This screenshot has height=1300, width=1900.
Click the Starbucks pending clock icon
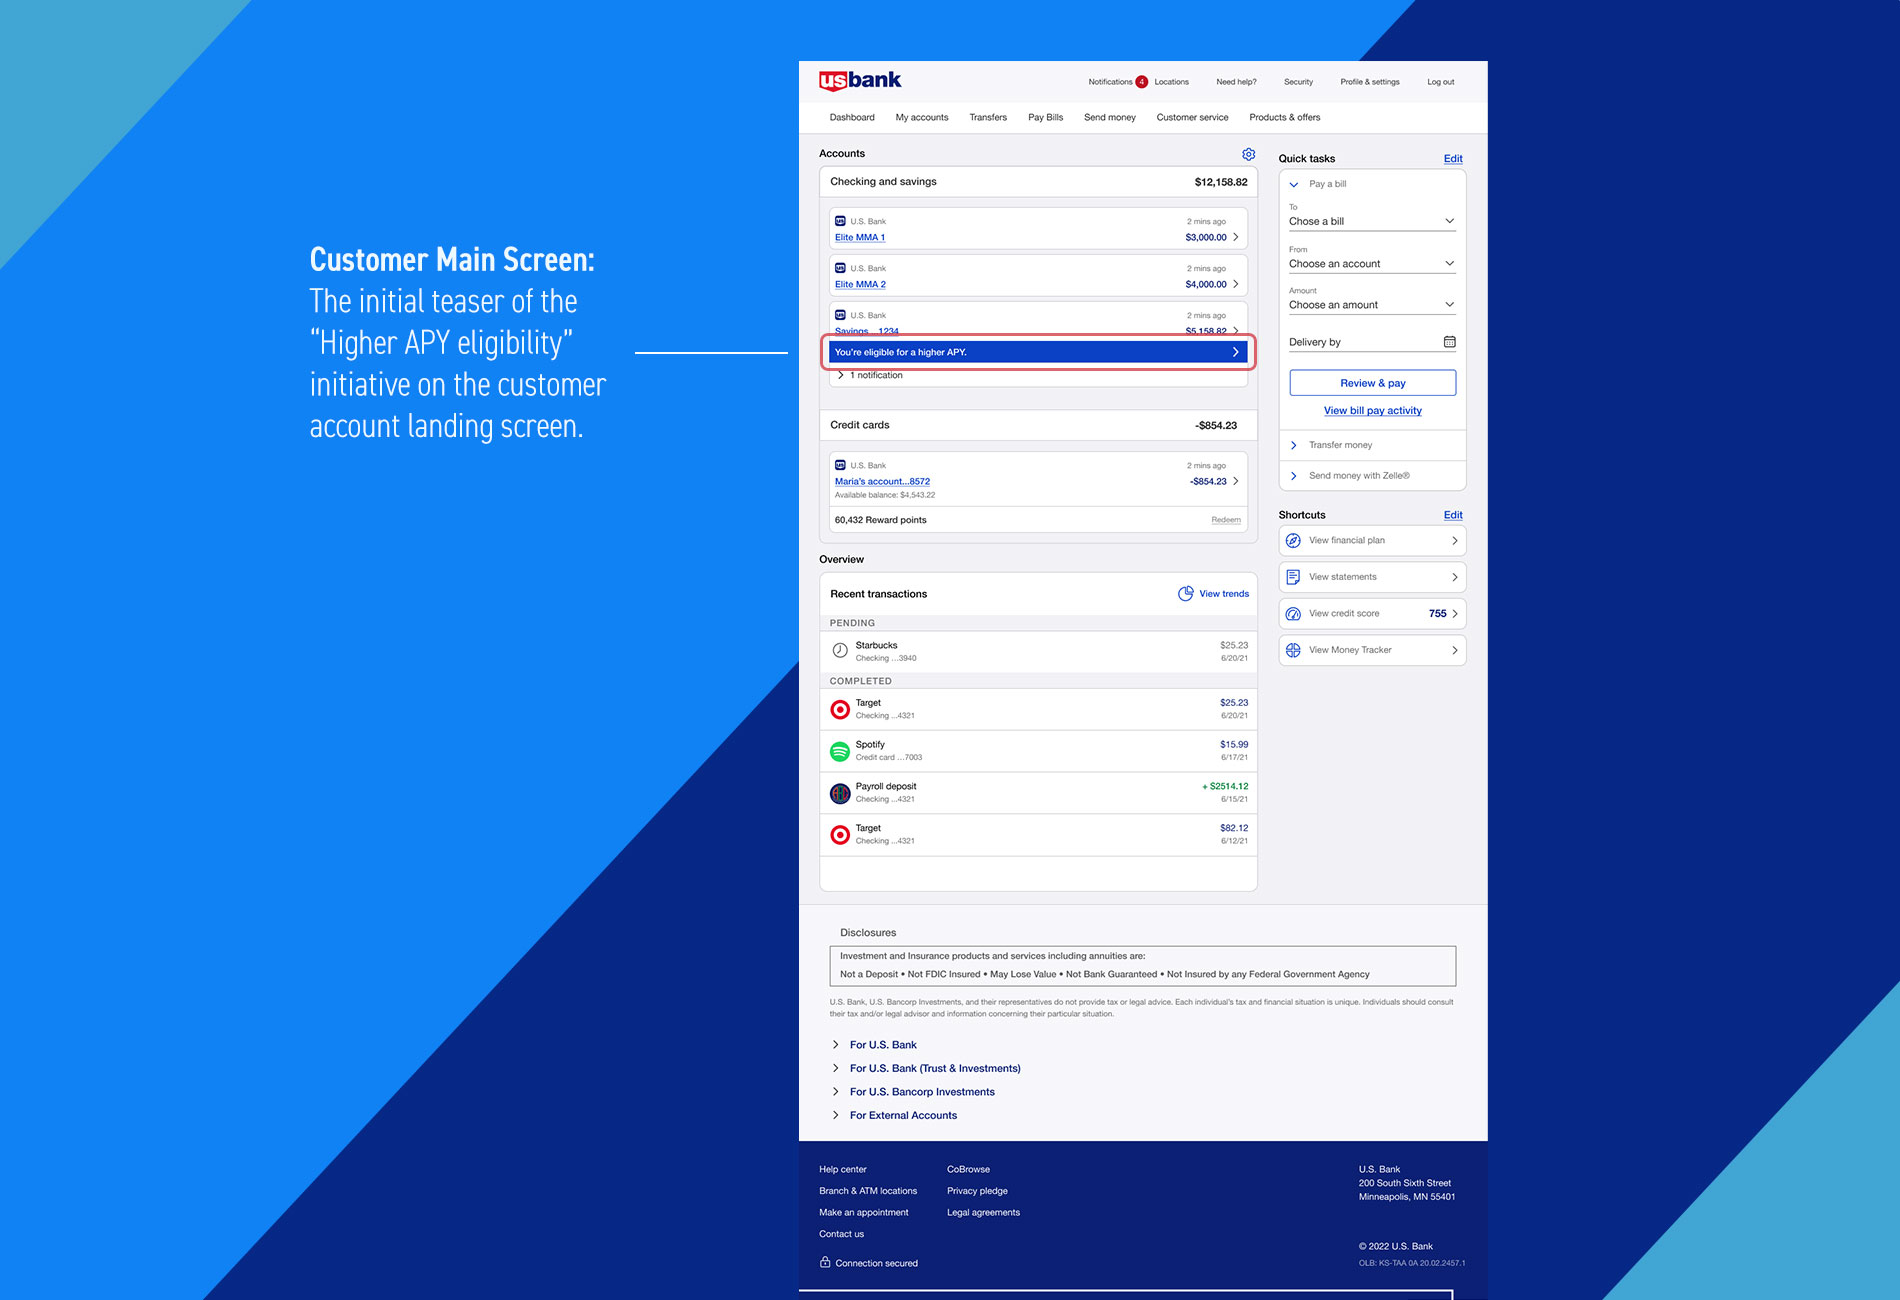pyautogui.click(x=840, y=651)
